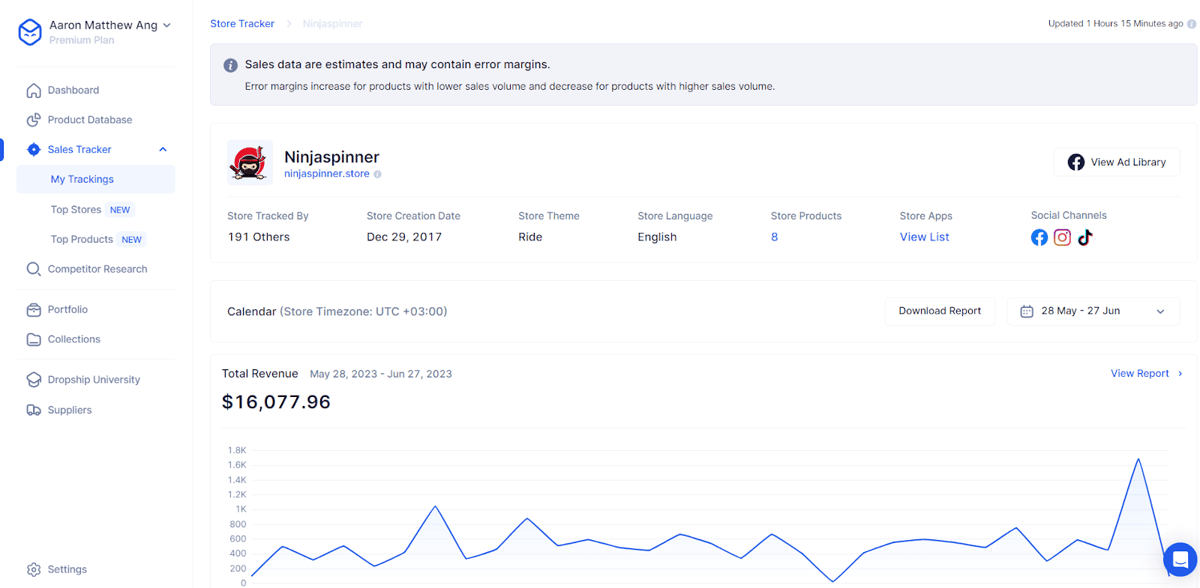This screenshot has height=588, width=1200.
Task: Click View Ad Library button
Action: (1117, 162)
